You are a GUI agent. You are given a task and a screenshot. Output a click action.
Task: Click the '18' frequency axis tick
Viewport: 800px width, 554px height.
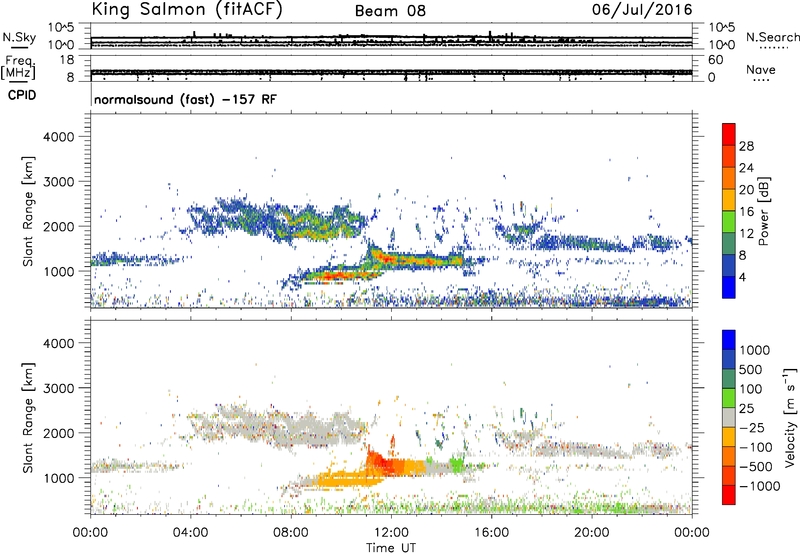(67, 60)
